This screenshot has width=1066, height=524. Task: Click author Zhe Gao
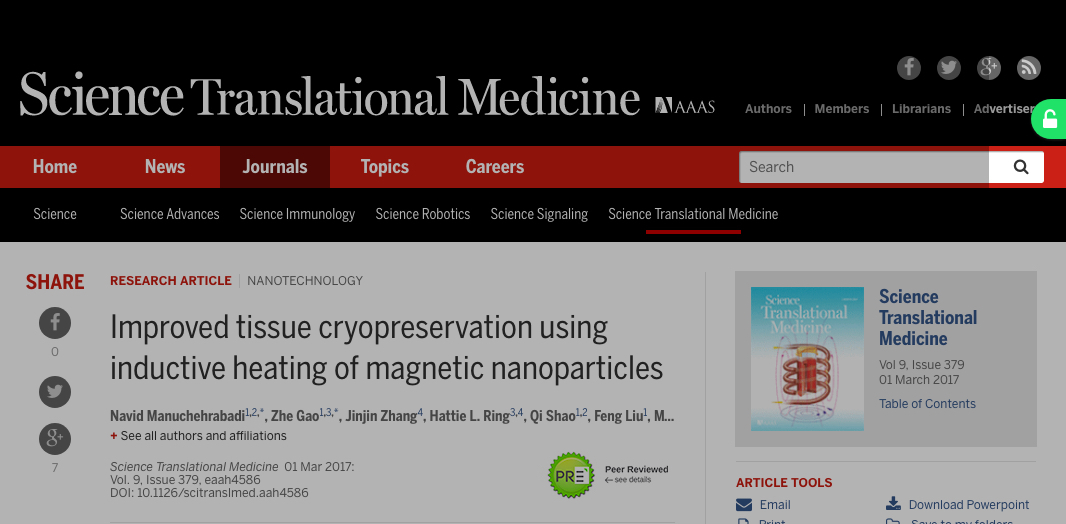(295, 416)
